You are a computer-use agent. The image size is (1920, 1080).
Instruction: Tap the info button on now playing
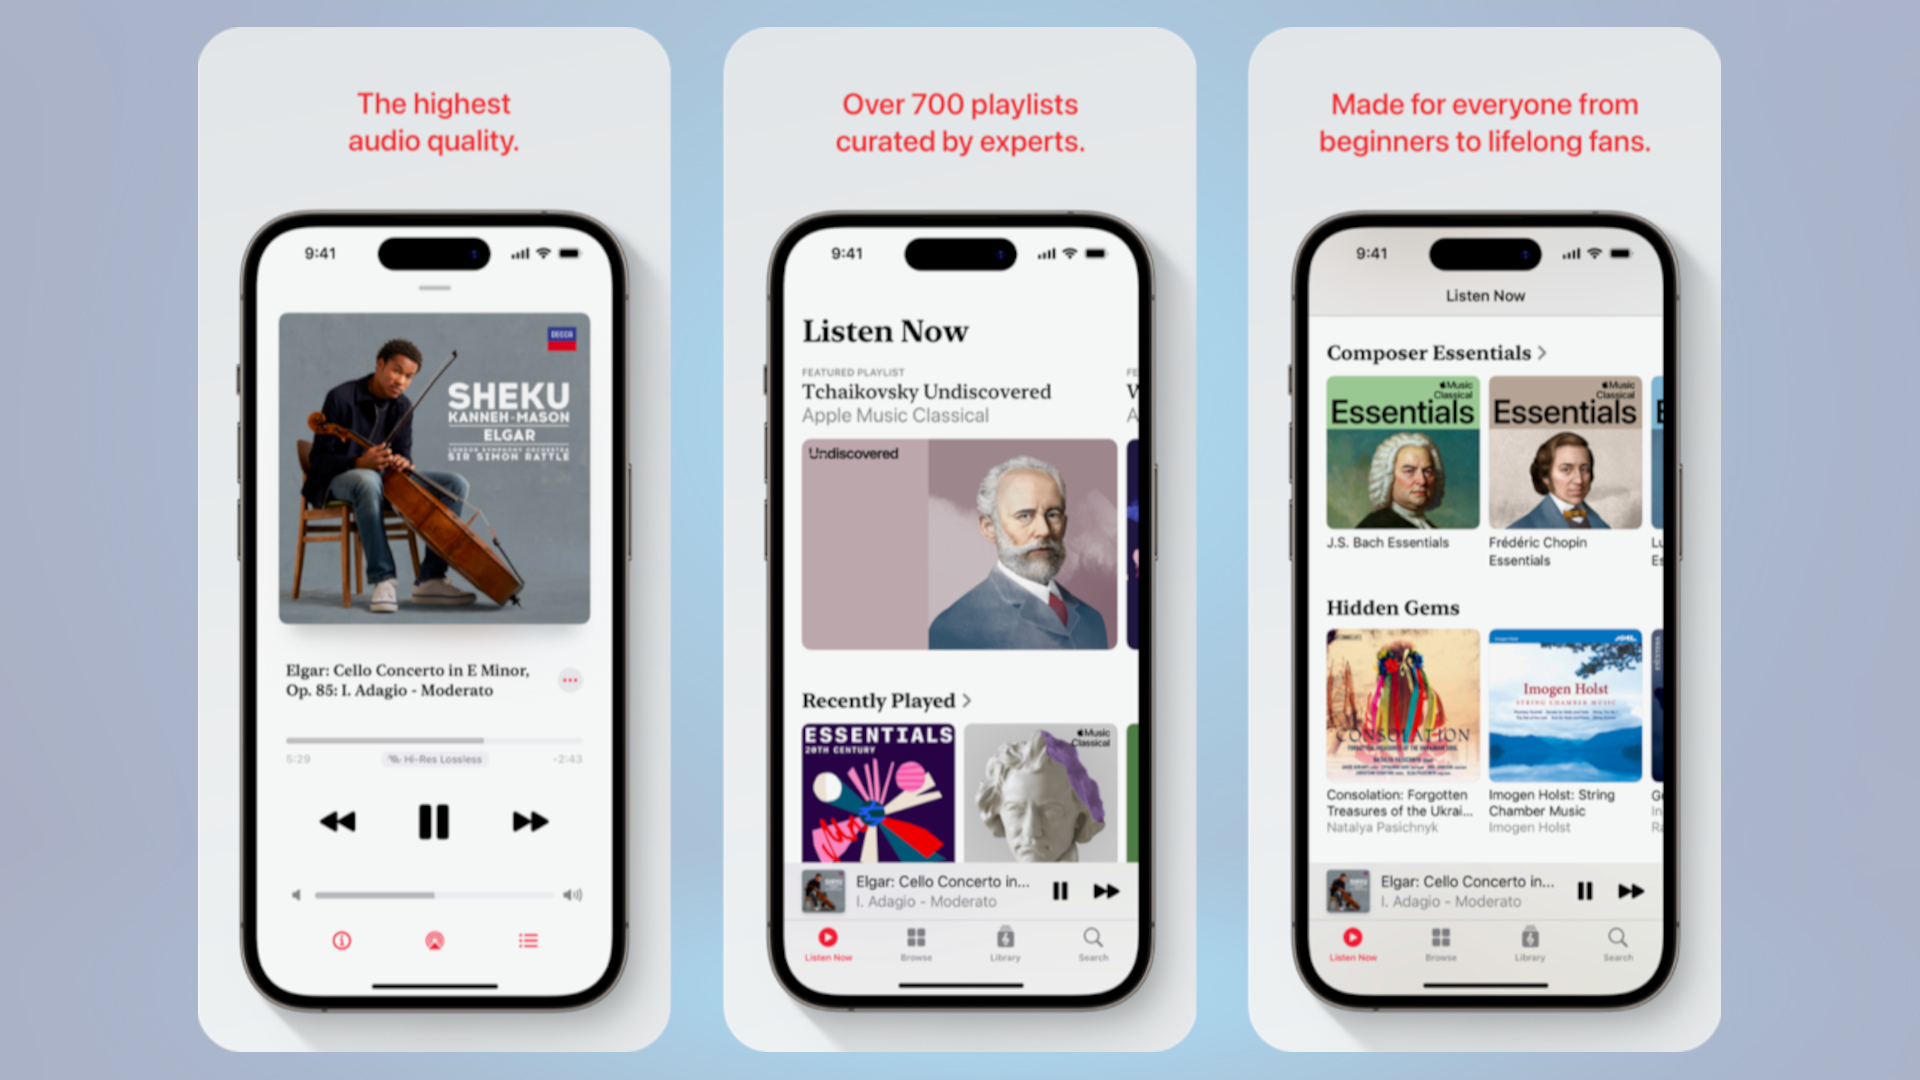click(344, 940)
